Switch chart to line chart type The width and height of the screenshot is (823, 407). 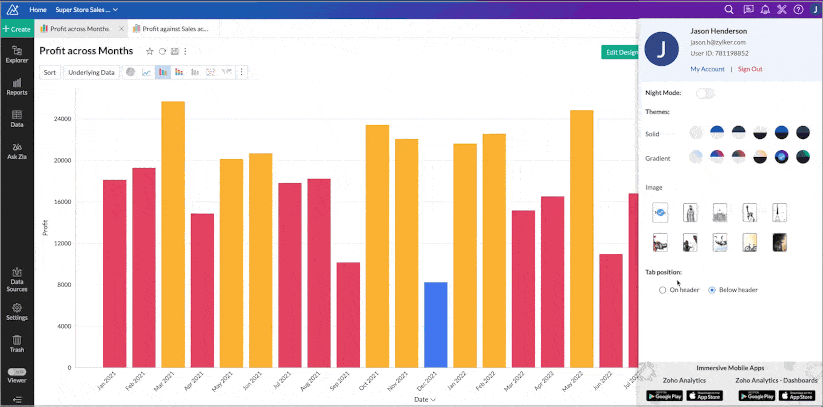147,72
